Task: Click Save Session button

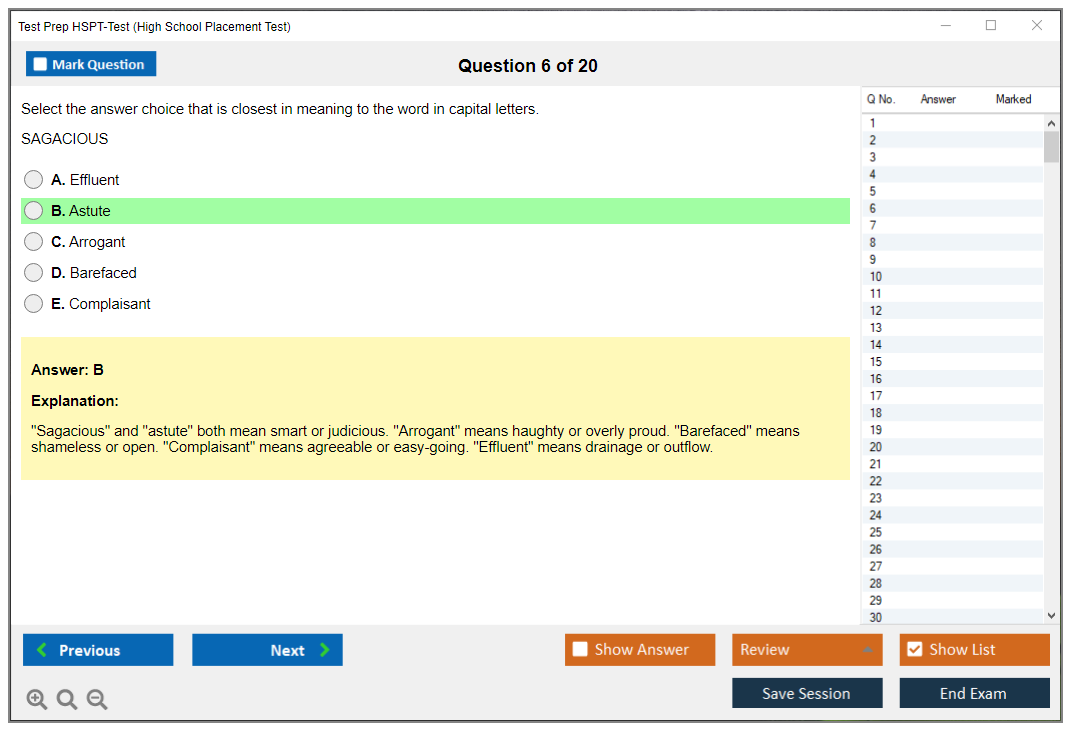Action: tap(807, 694)
